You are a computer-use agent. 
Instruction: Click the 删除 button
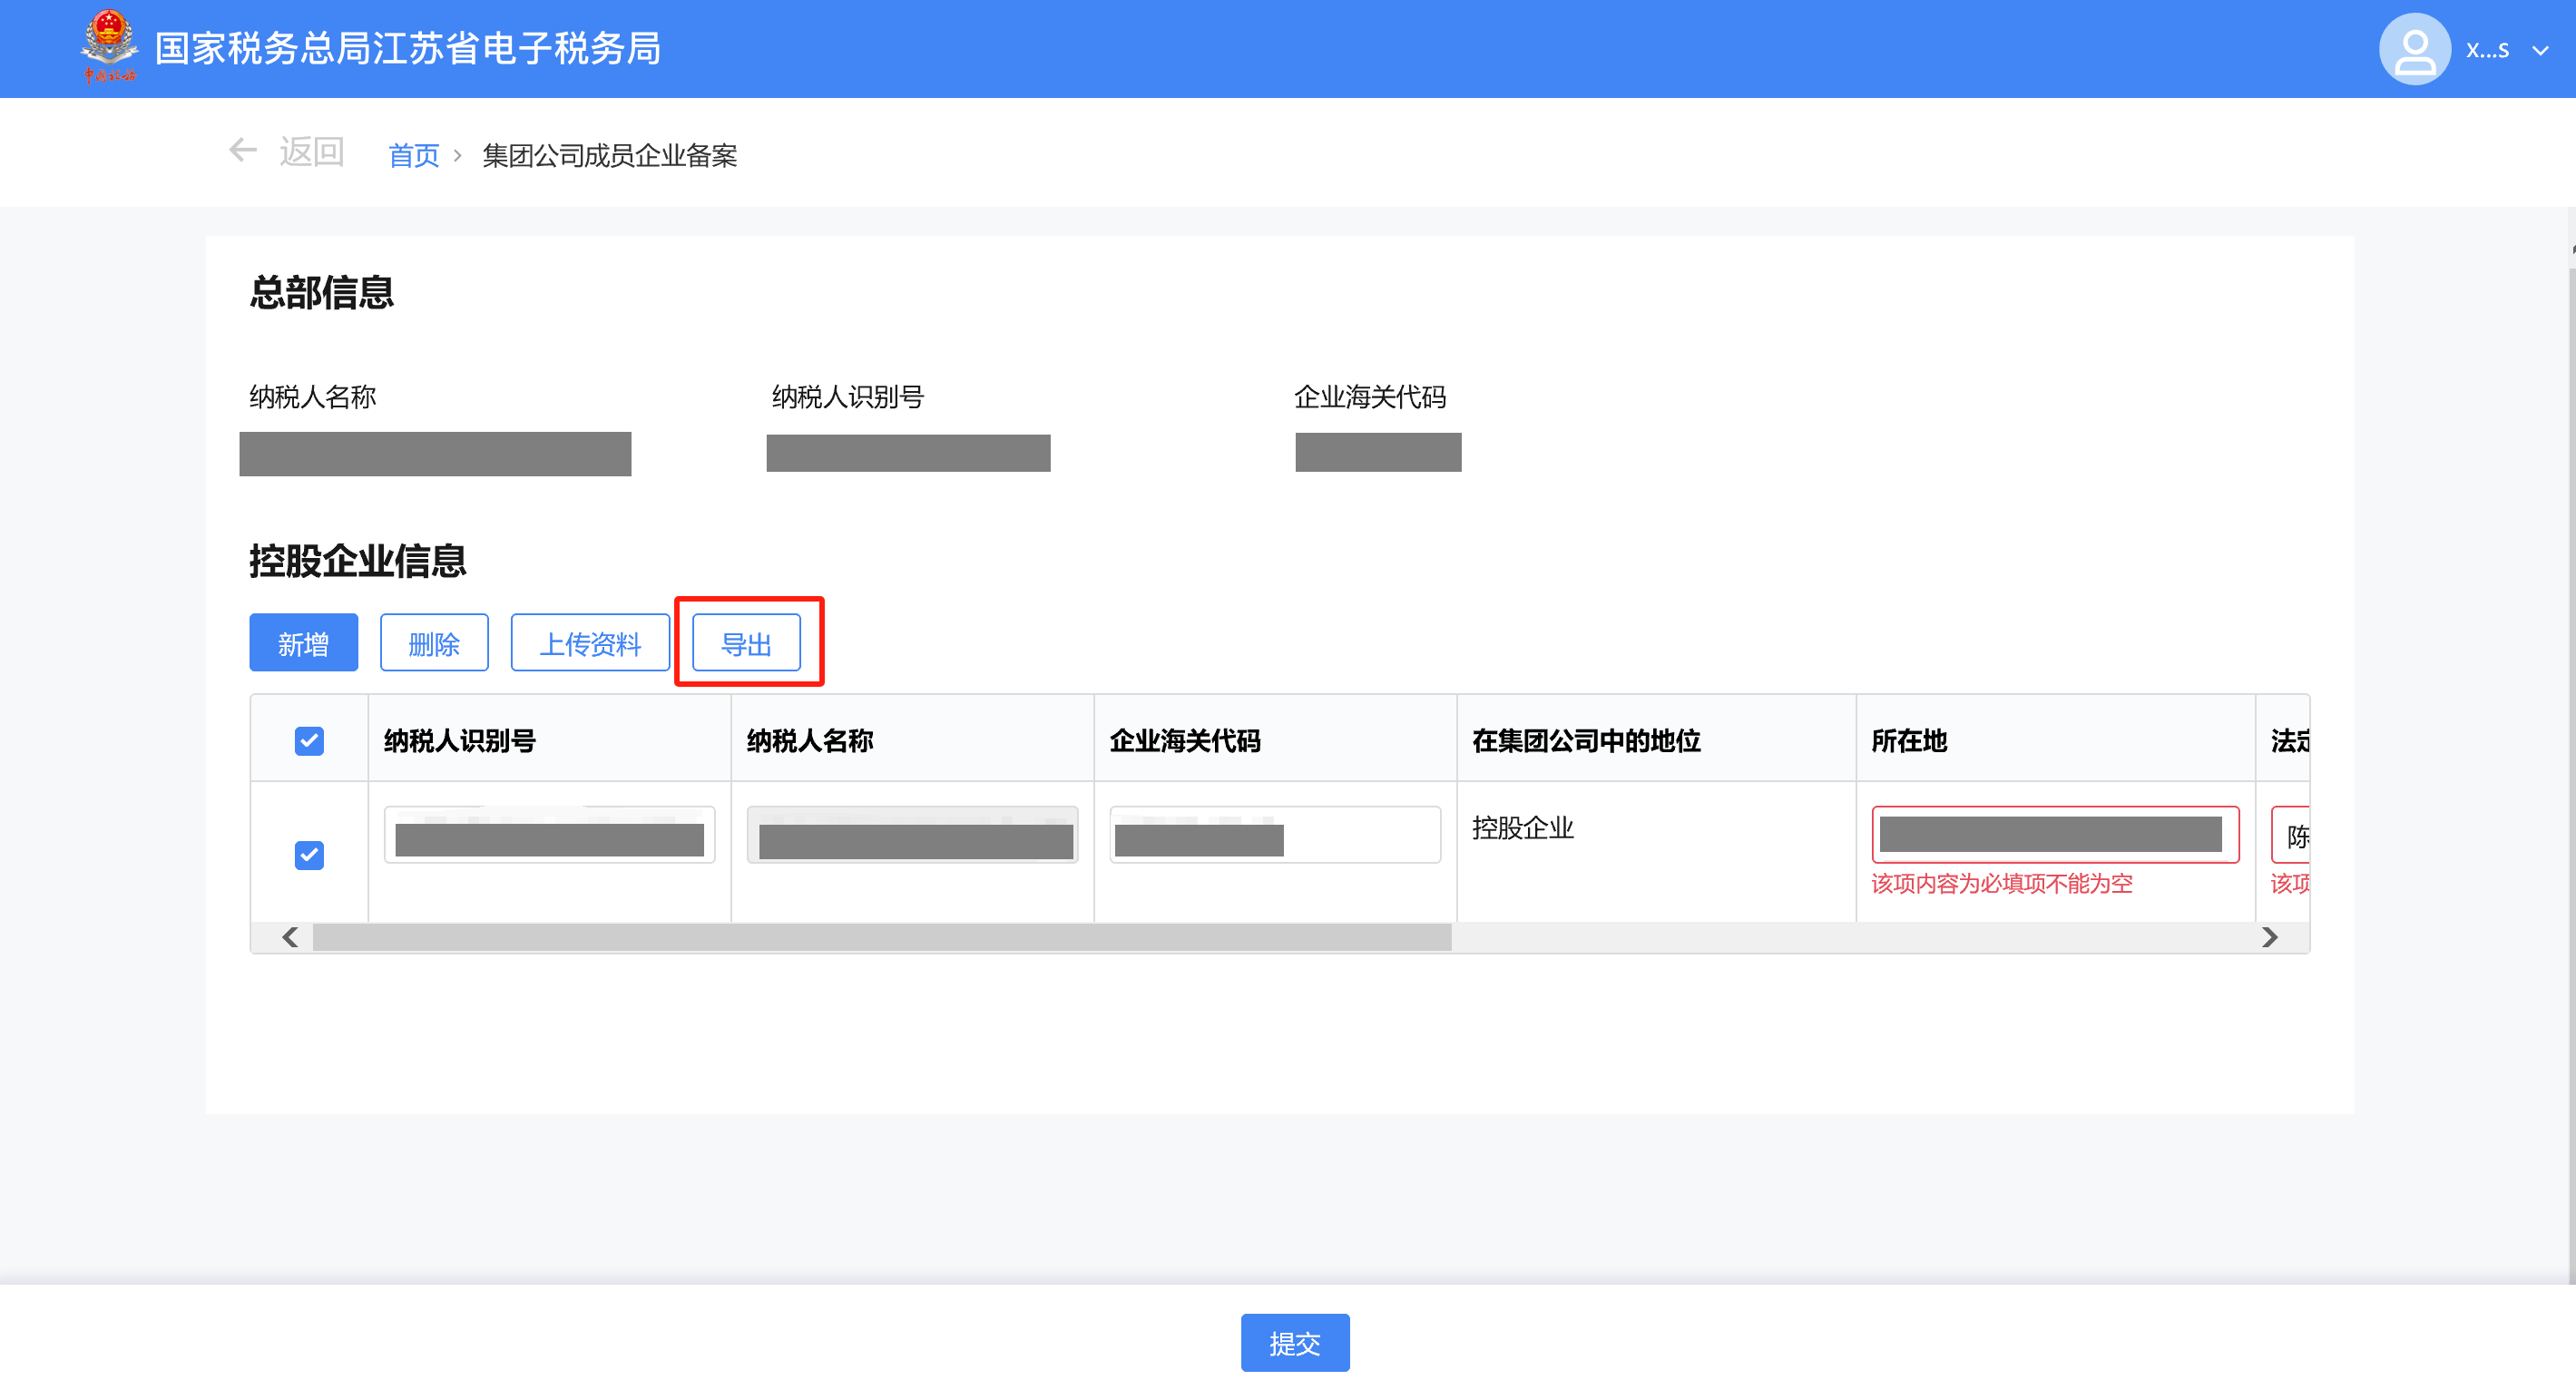pyautogui.click(x=434, y=642)
